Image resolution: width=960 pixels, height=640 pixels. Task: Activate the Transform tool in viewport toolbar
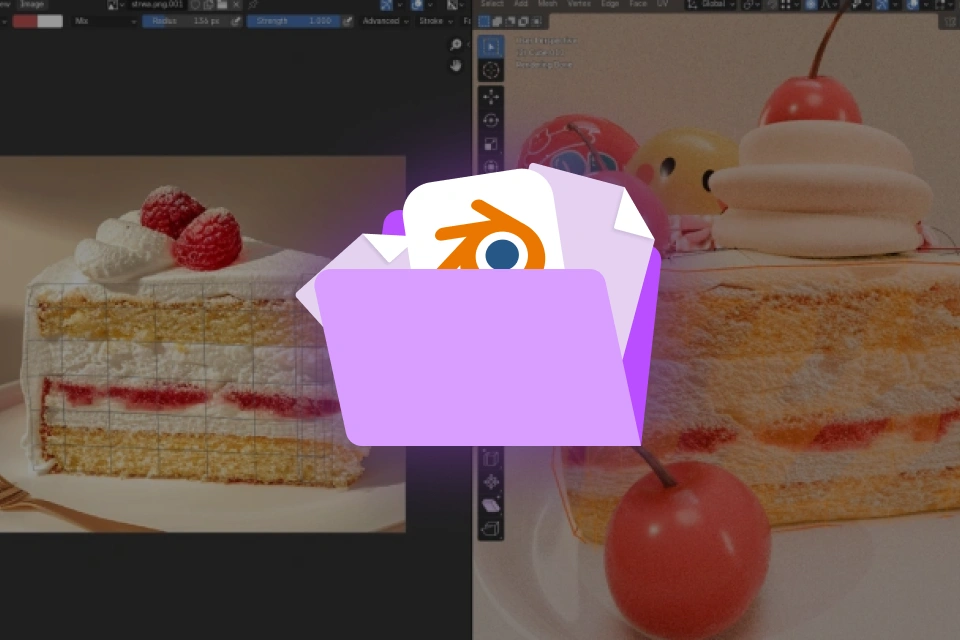click(x=490, y=167)
